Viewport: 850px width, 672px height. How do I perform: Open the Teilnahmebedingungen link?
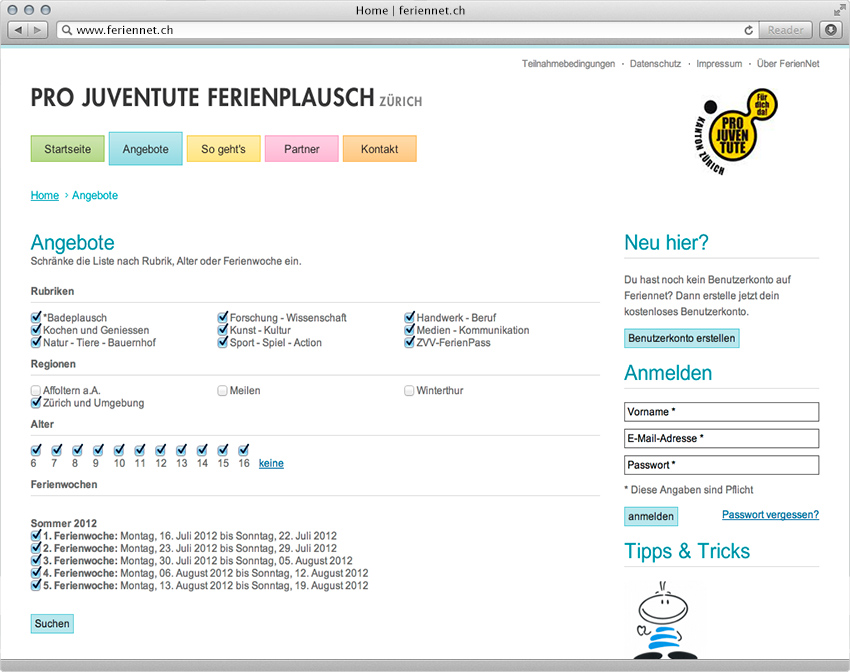point(568,64)
